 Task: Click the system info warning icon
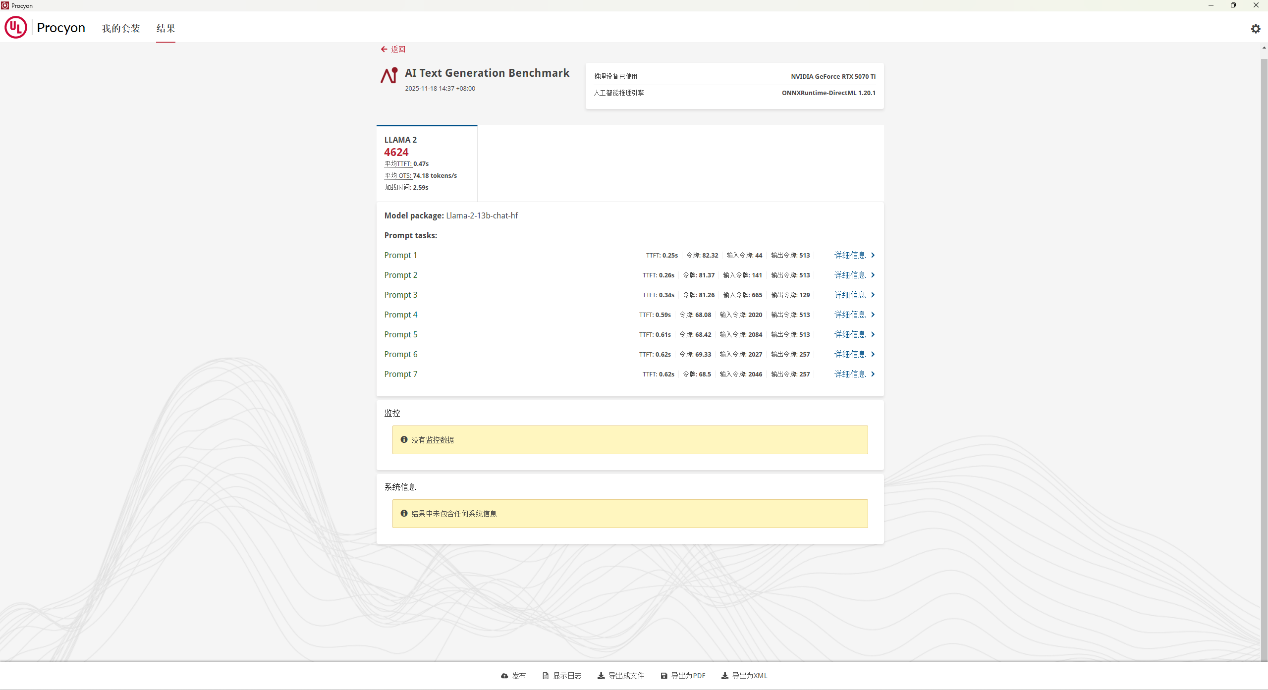pyautogui.click(x=404, y=513)
